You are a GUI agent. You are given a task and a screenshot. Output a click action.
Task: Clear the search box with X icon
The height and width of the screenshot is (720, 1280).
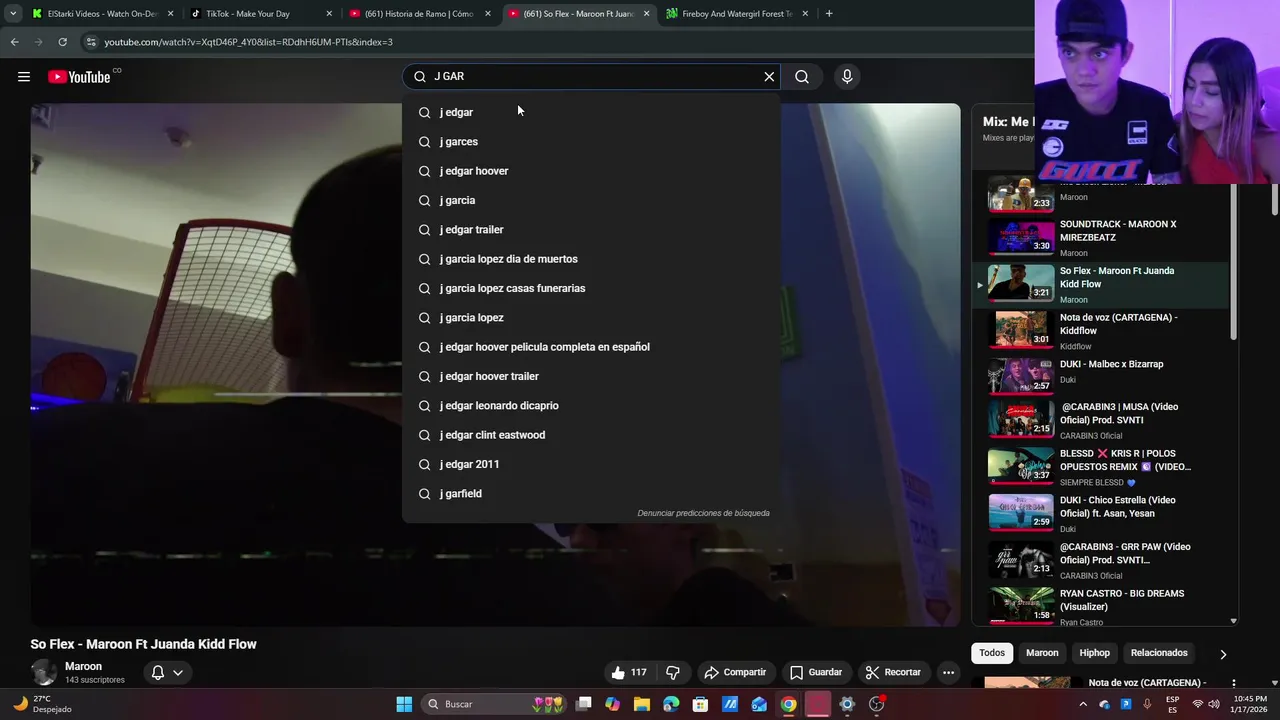(769, 77)
